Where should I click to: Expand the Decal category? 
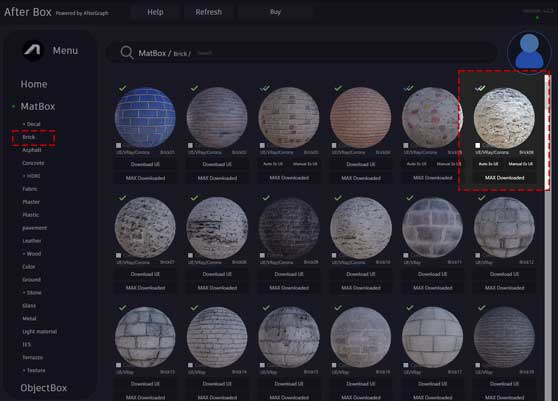coord(31,124)
